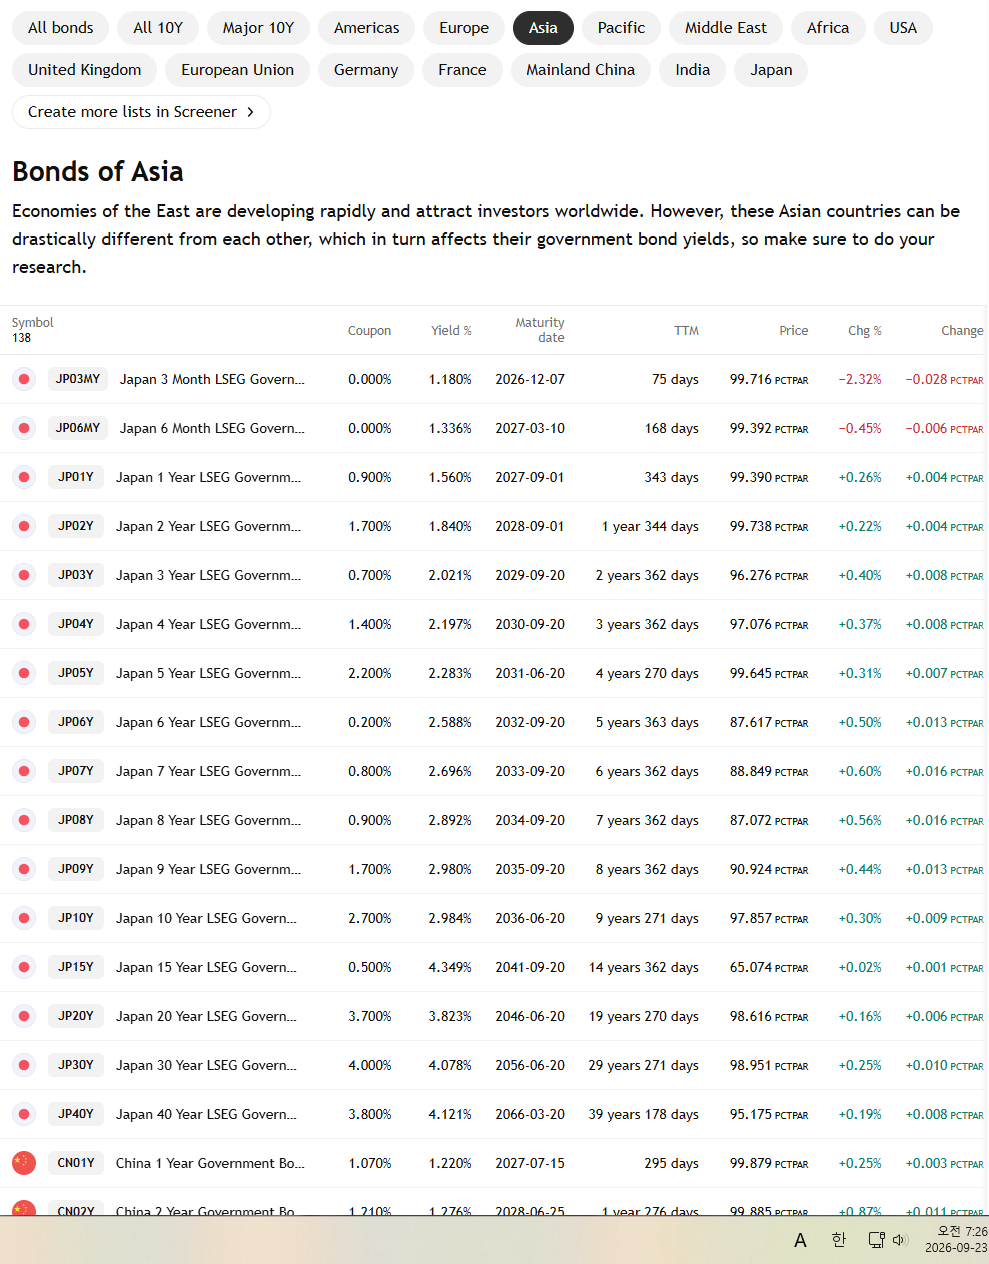Switch to the Europe bonds tab
989x1264 pixels.
[464, 28]
